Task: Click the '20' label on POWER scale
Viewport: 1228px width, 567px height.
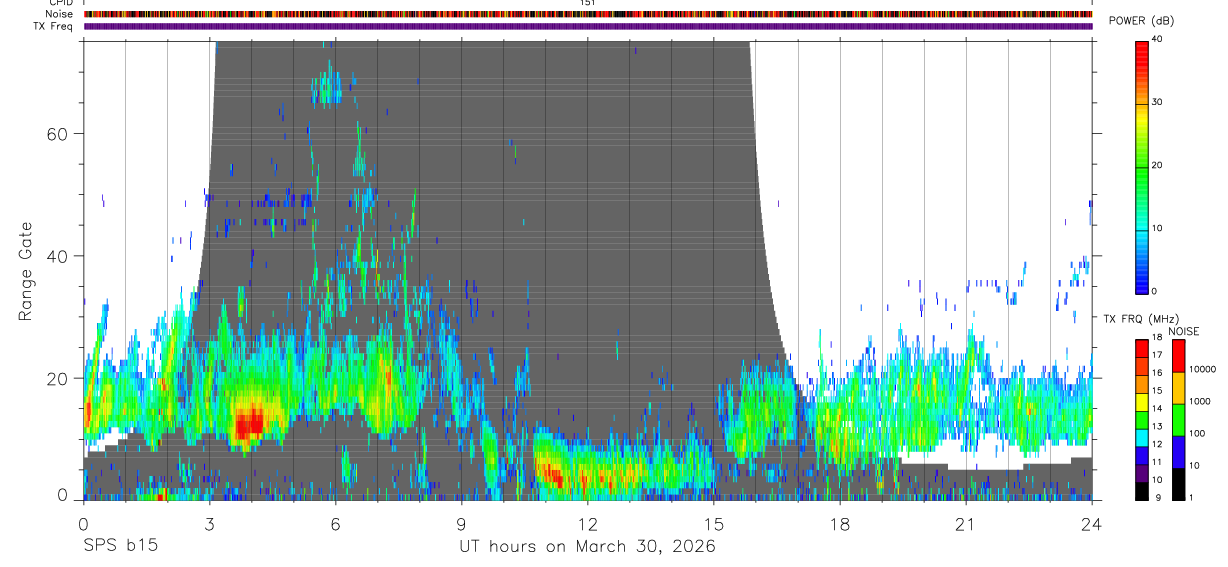Action: 1157,165
